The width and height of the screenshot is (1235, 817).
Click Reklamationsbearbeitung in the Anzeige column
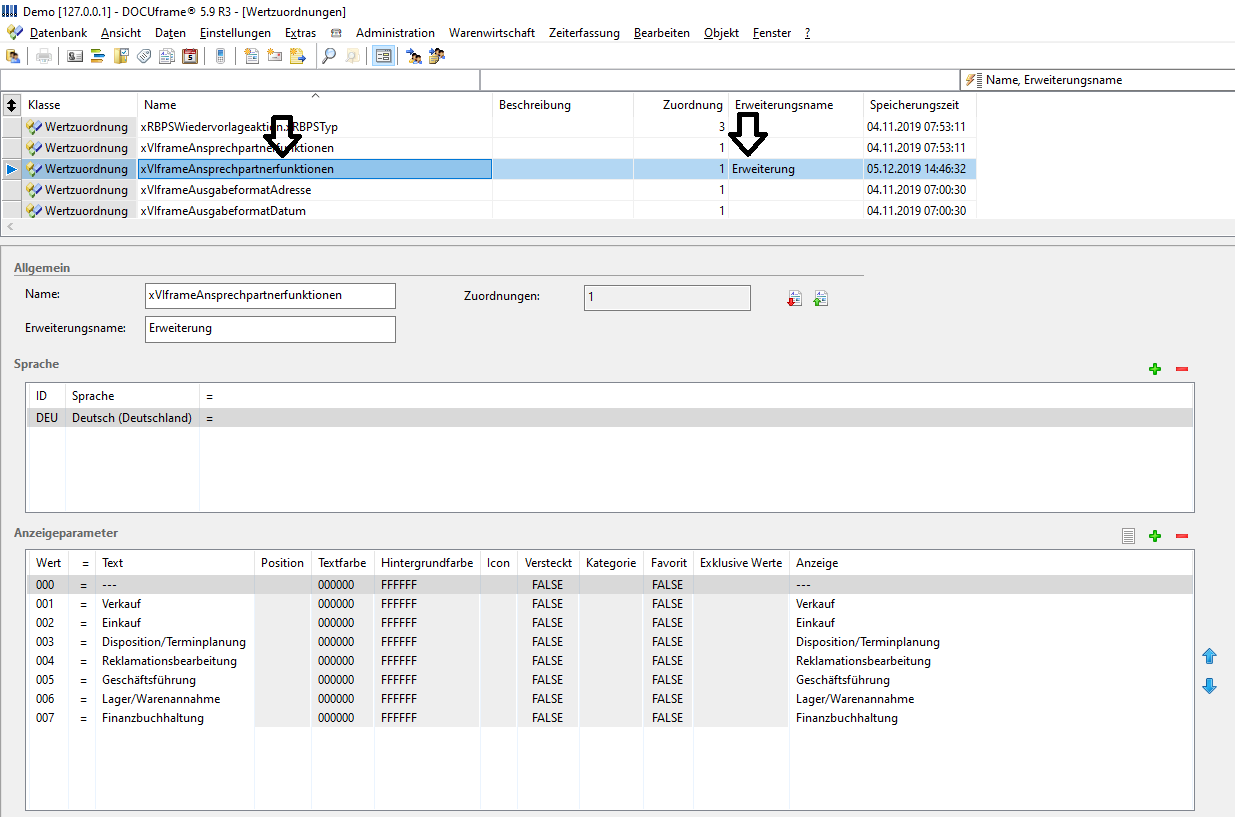[863, 661]
